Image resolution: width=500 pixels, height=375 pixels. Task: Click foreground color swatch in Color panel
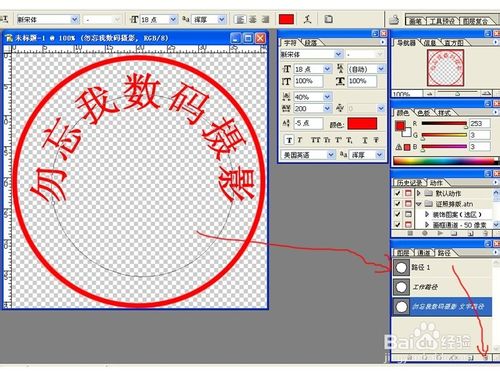(x=400, y=126)
